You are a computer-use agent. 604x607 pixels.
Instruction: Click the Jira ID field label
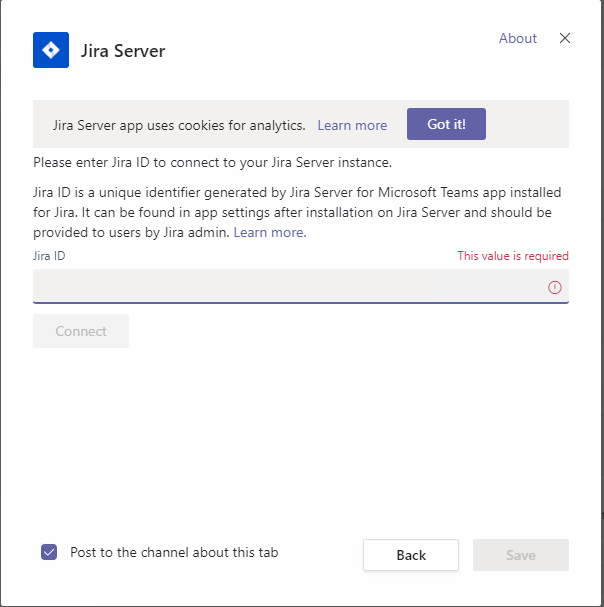49,256
